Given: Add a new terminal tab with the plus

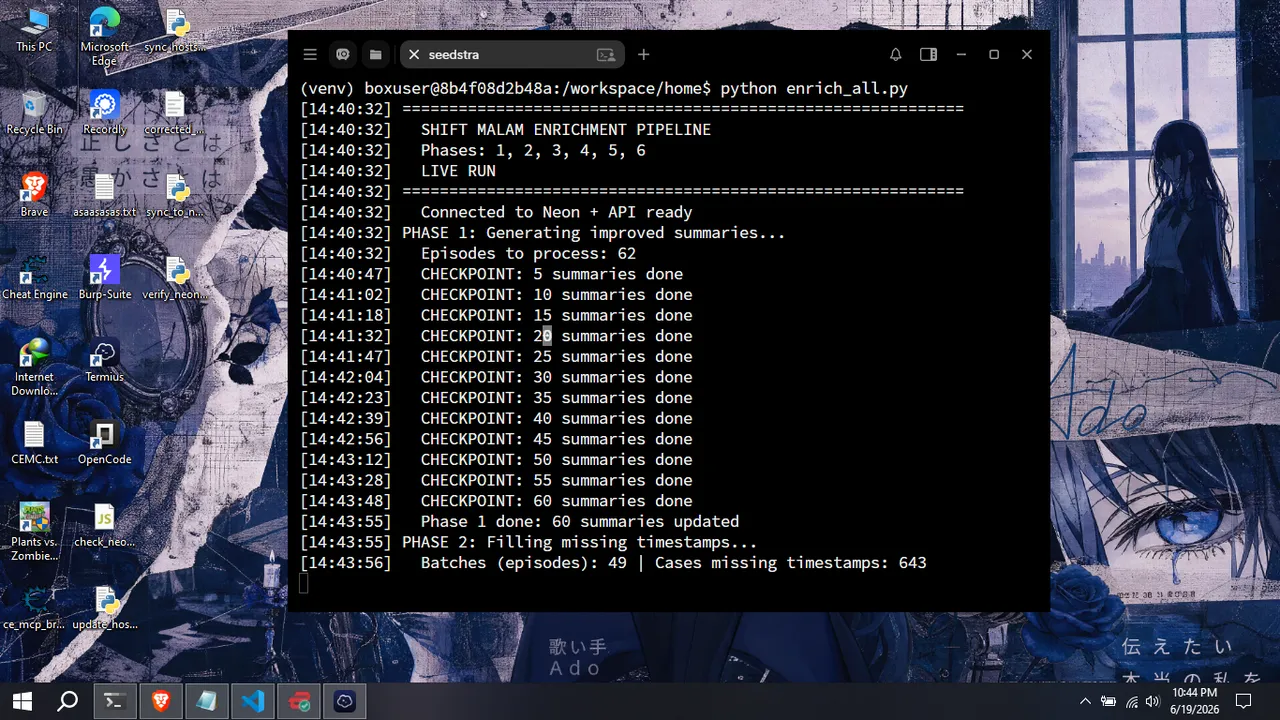Looking at the screenshot, I should (644, 54).
